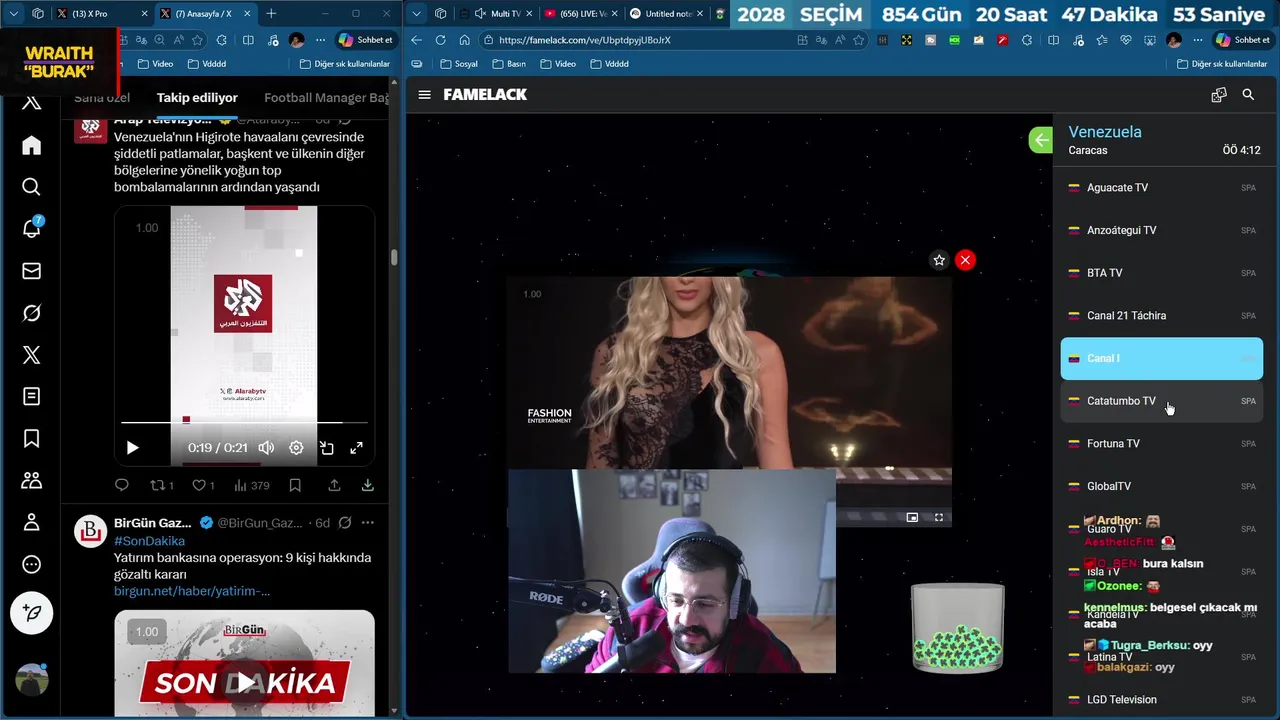This screenshot has width=1280, height=720.
Task: Share the Venezuela airport tweet
Action: coord(335,485)
